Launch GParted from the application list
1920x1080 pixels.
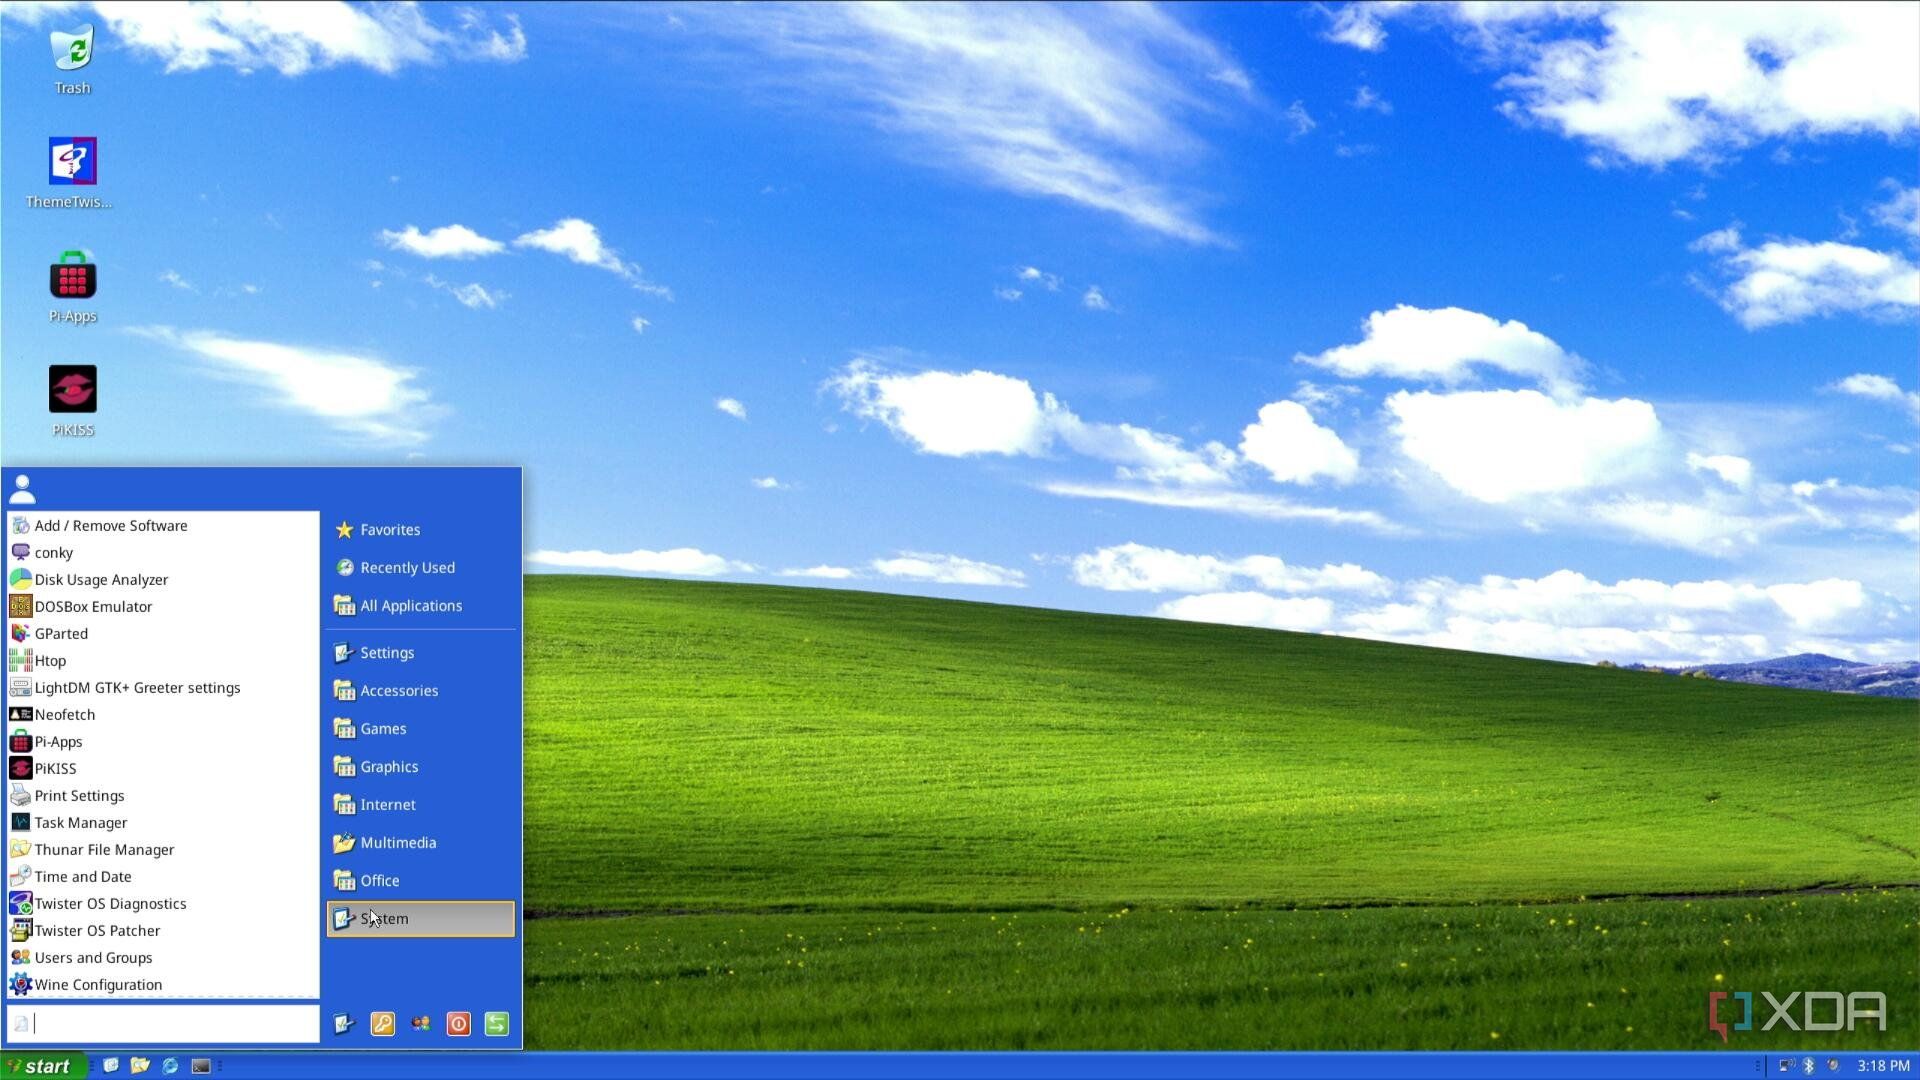pyautogui.click(x=61, y=633)
